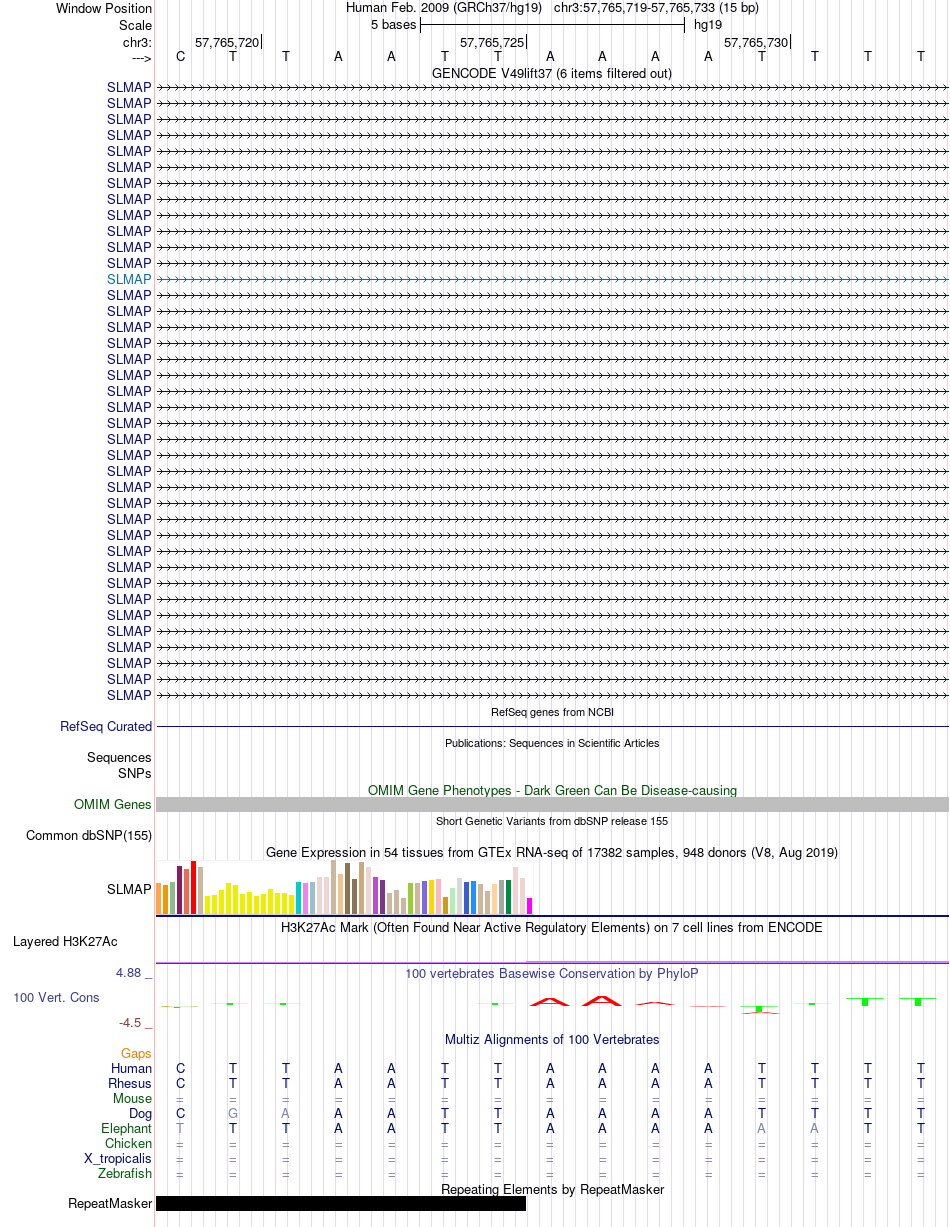Select the Zebrafish alignment row label
Image resolution: width=950 pixels, height=1227 pixels.
(x=125, y=1174)
